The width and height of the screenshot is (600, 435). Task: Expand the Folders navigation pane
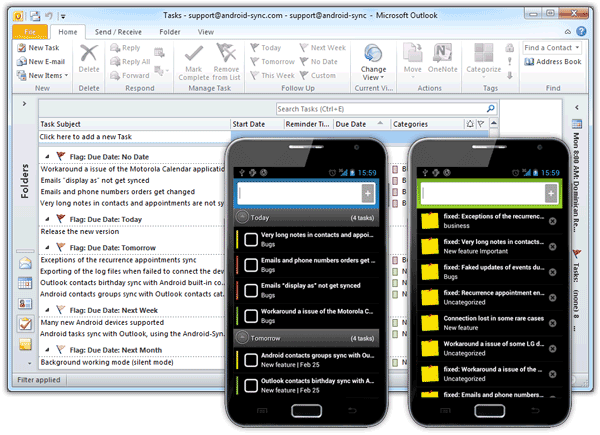point(24,103)
